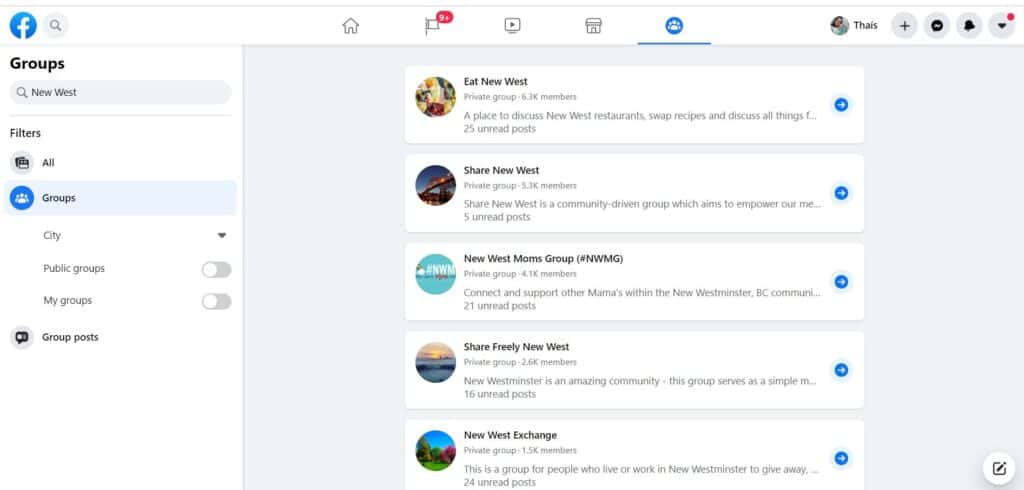Open the Marketplace tab
The image size is (1024, 490).
[593, 25]
